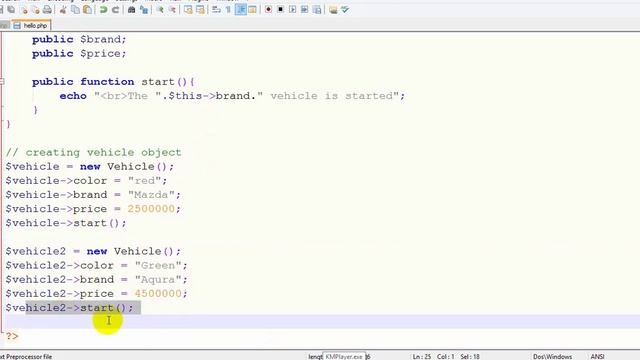Click the '// creating vehicle object' comment
The image size is (640, 360).
point(93,152)
